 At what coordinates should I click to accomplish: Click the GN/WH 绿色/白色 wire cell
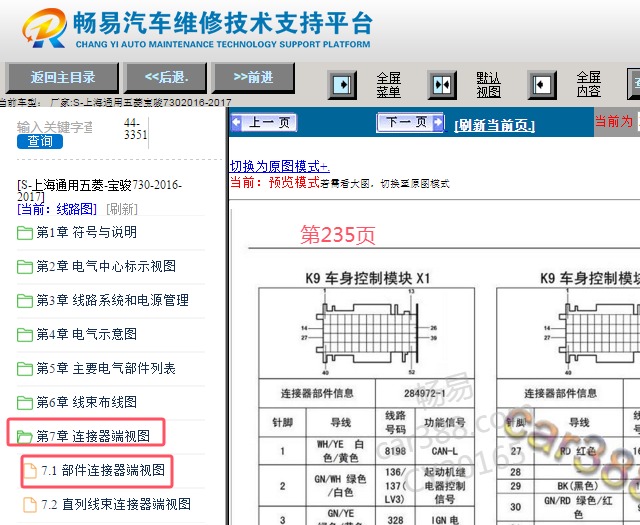click(x=340, y=486)
